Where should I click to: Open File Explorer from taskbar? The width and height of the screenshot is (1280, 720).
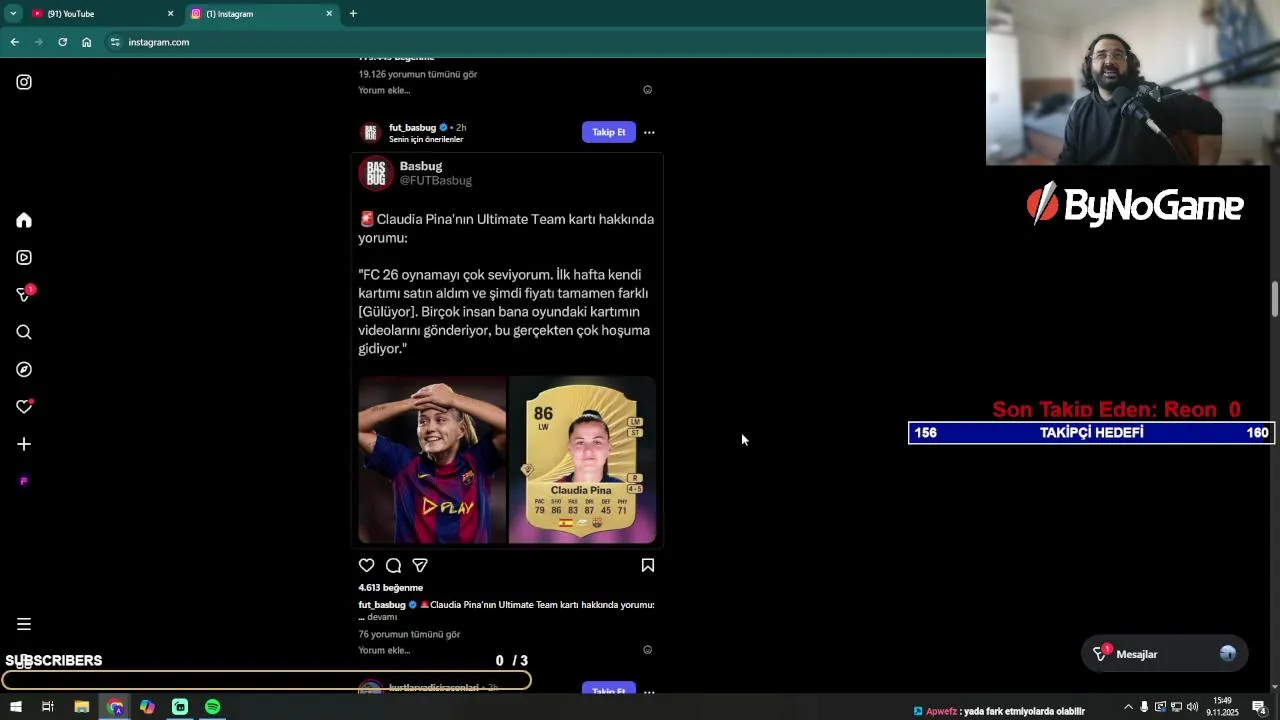[82, 707]
